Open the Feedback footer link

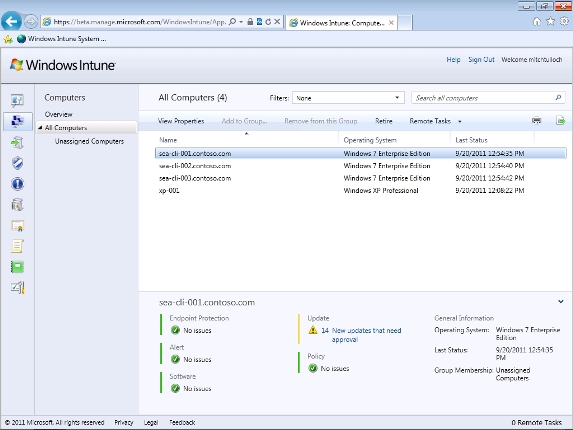pos(182,422)
